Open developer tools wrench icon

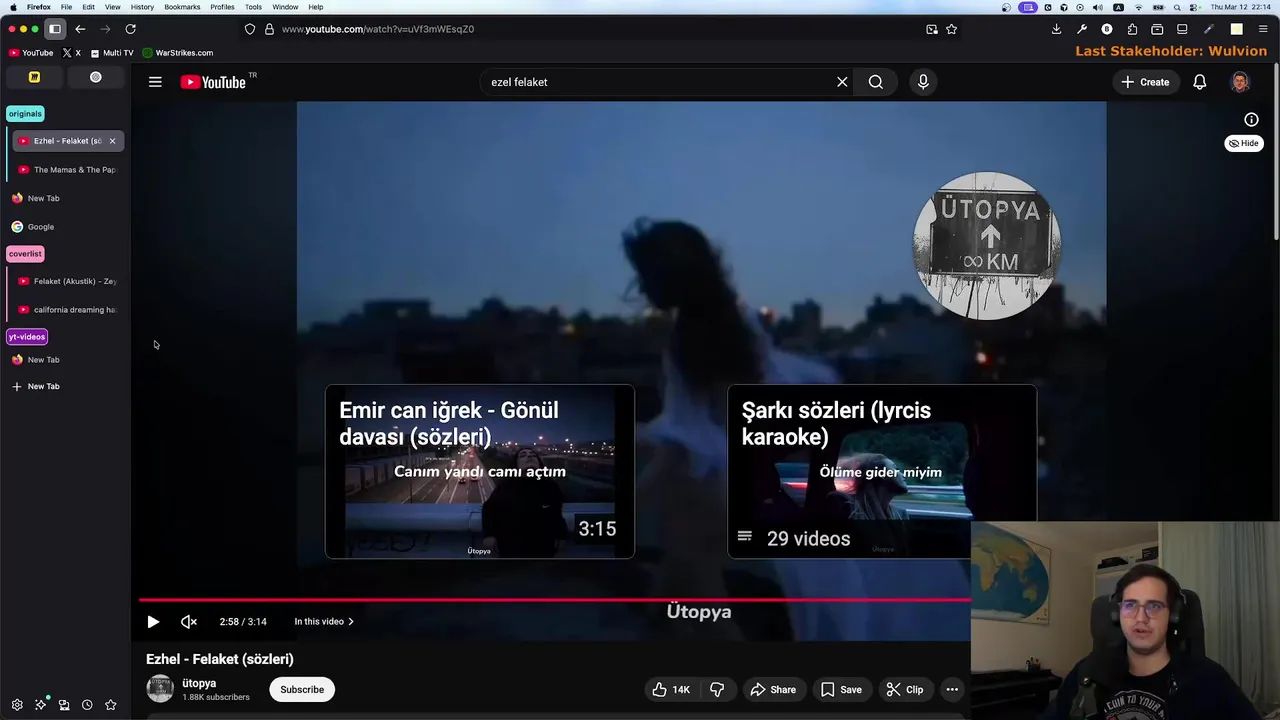[1082, 29]
